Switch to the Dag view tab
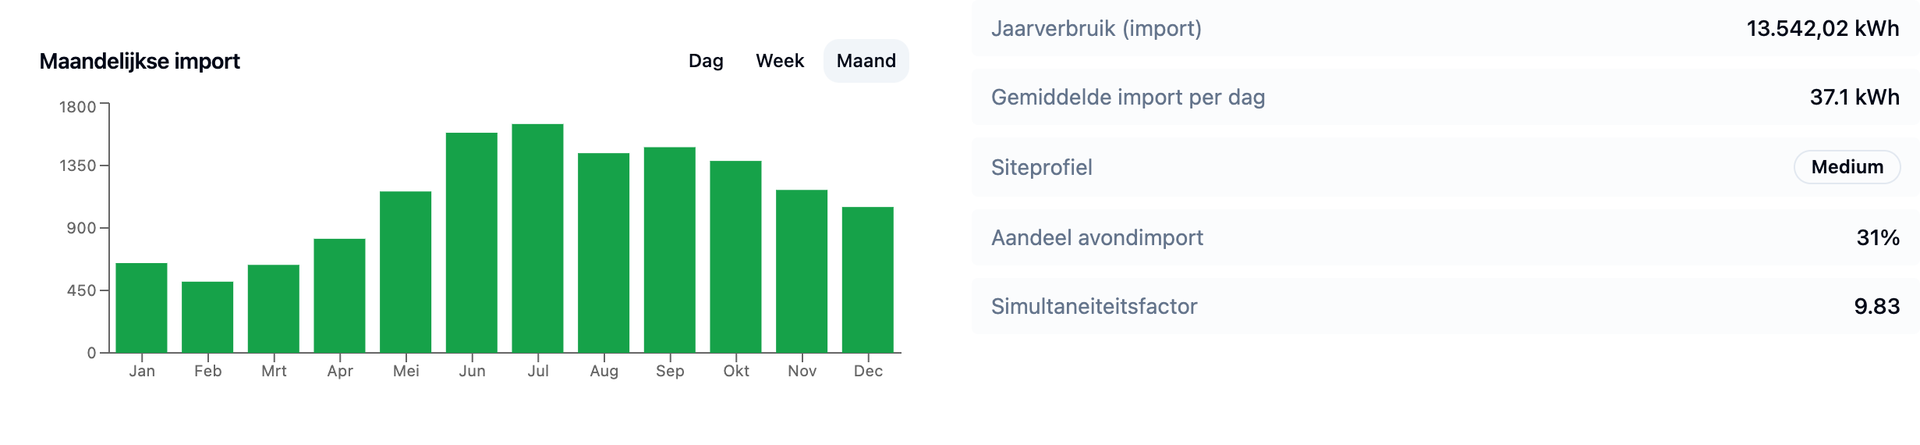 pos(705,61)
